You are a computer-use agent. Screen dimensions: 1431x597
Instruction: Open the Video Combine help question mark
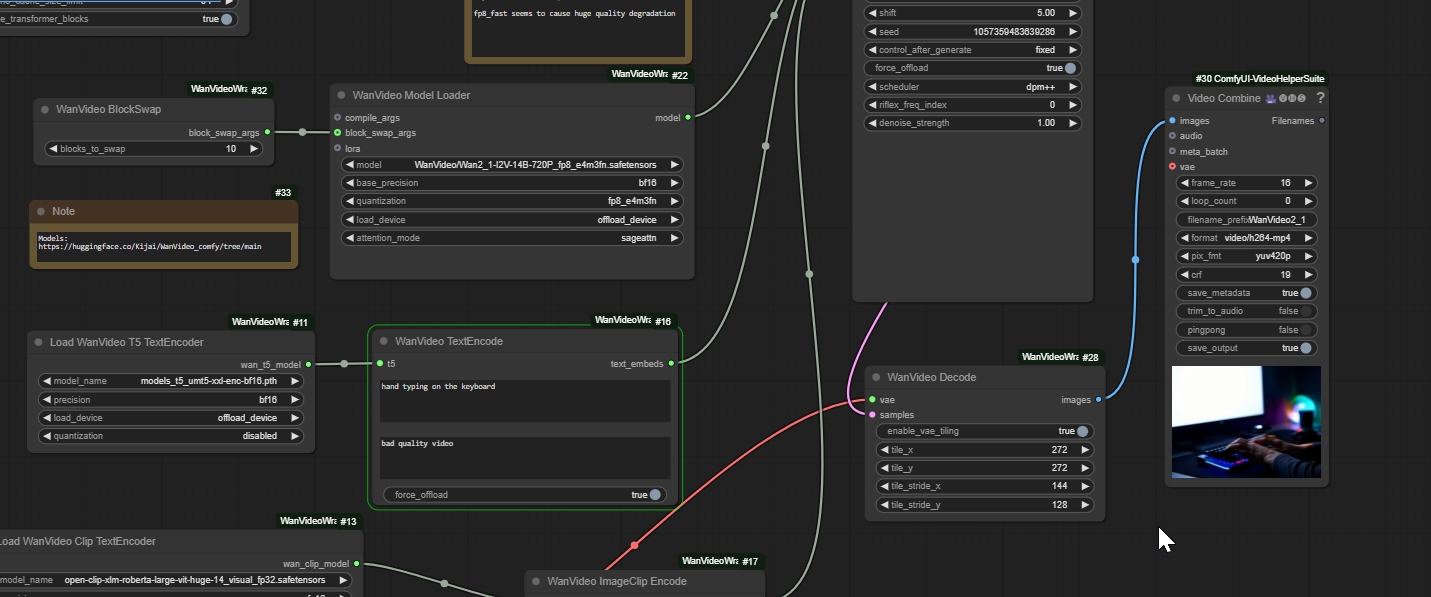pyautogui.click(x=1320, y=98)
